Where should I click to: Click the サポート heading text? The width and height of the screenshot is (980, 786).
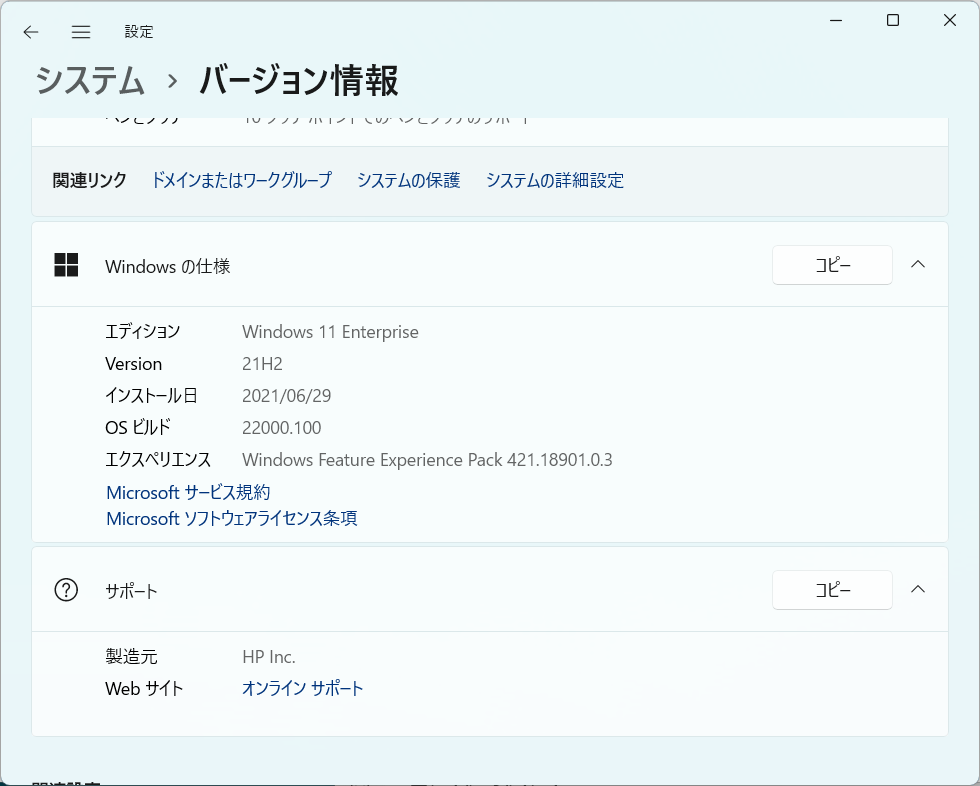tap(131, 591)
